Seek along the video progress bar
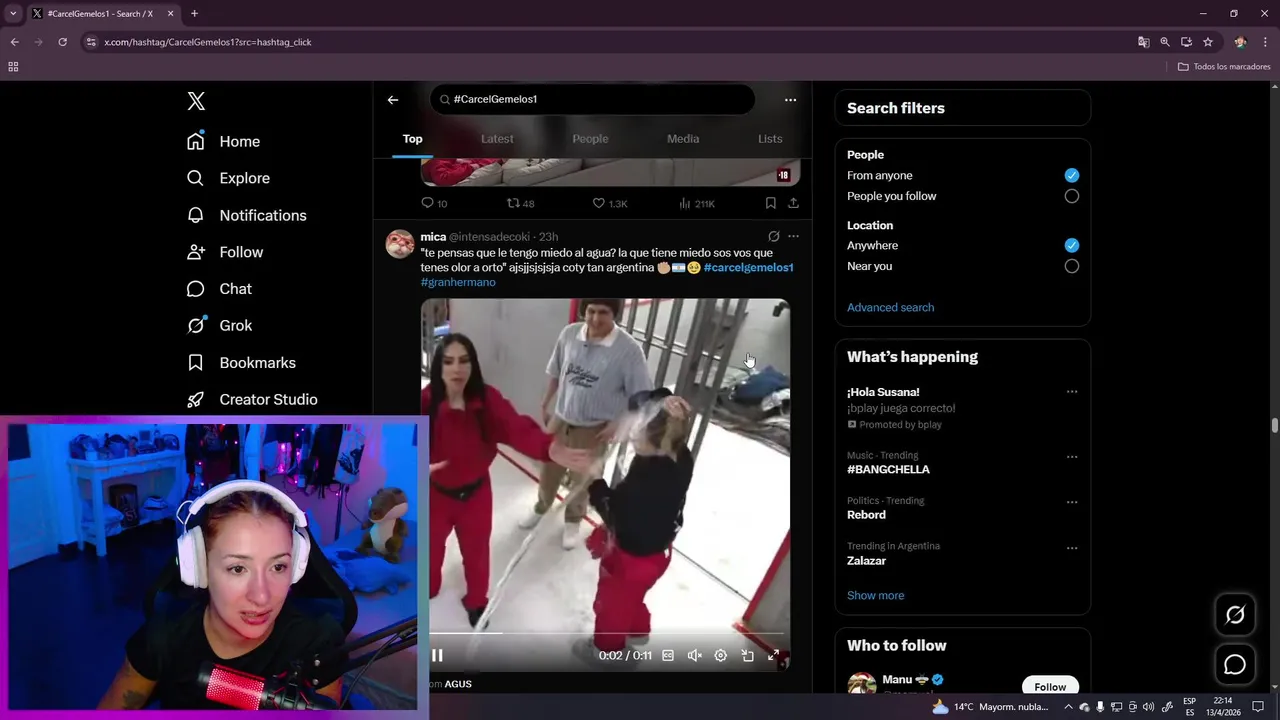This screenshot has height=720, width=1280. tap(606, 633)
